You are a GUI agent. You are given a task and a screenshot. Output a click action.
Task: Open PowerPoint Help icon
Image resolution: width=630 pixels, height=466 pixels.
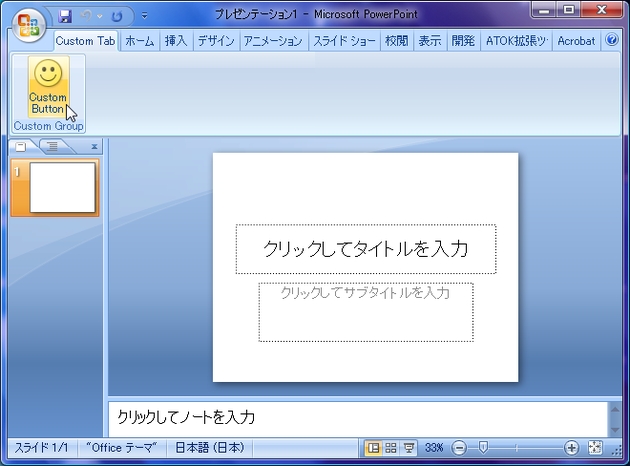612,40
